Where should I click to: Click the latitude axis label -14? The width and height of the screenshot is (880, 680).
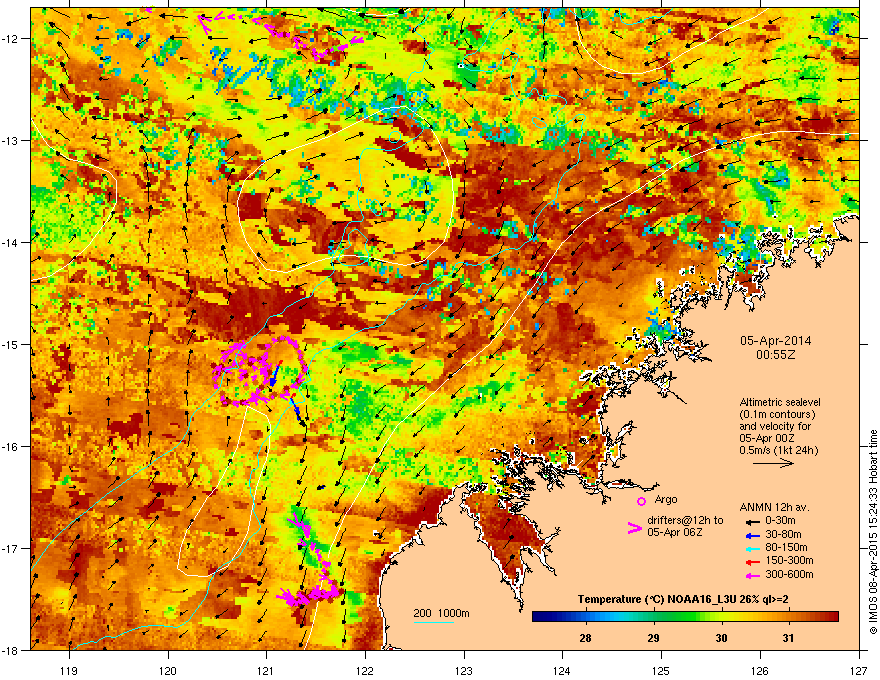11,242
